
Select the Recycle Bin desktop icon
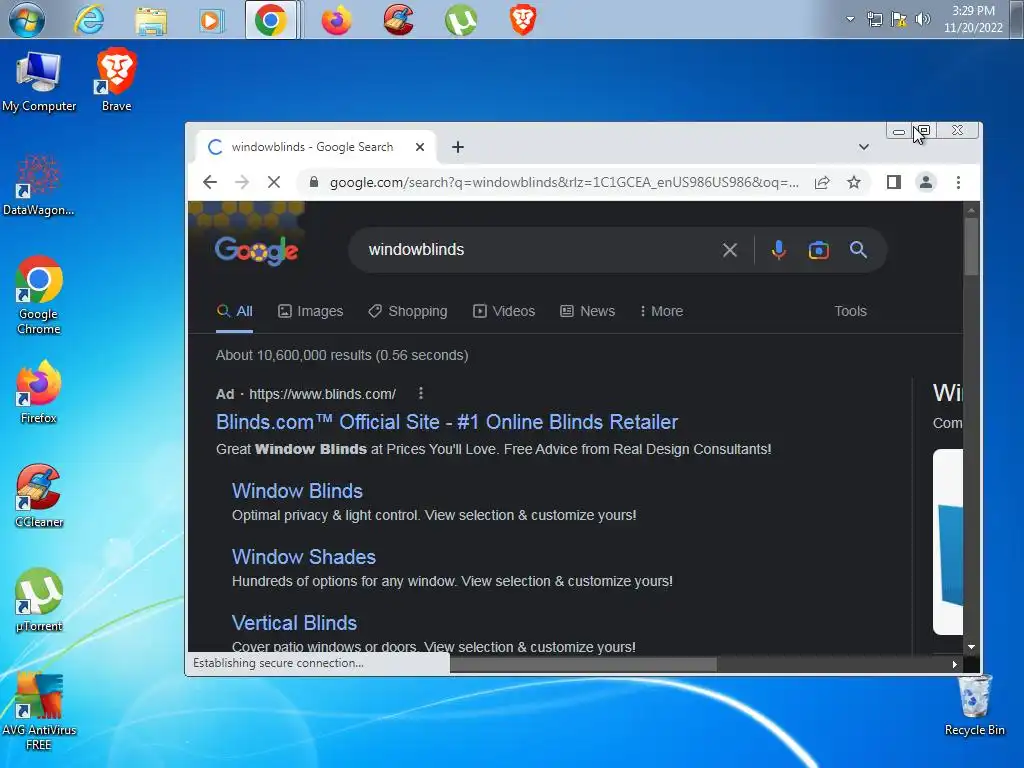tap(974, 706)
